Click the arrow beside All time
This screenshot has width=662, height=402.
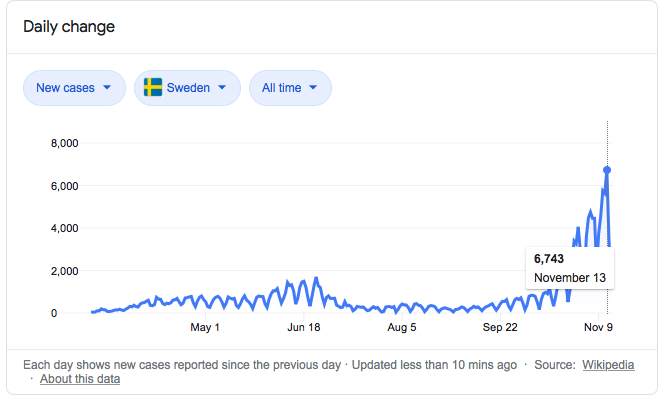313,88
